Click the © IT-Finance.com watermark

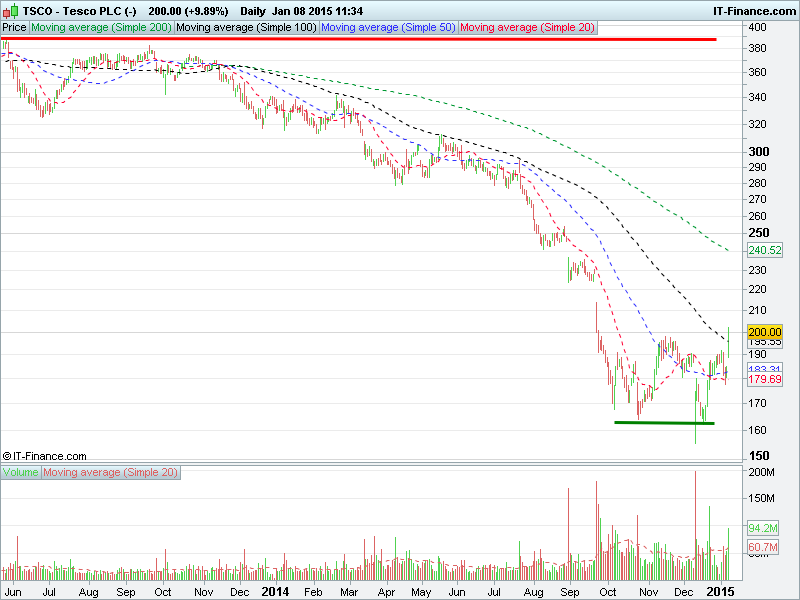point(45,456)
